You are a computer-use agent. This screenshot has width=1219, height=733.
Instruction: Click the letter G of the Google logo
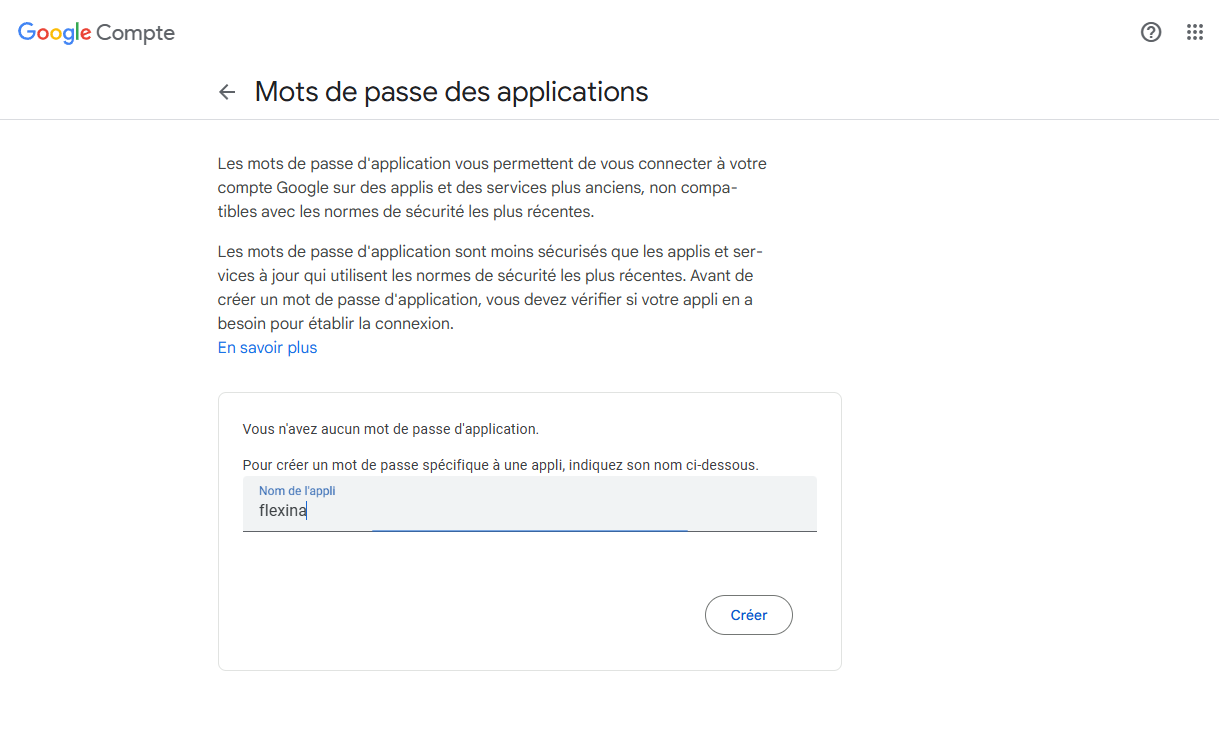(x=27, y=32)
